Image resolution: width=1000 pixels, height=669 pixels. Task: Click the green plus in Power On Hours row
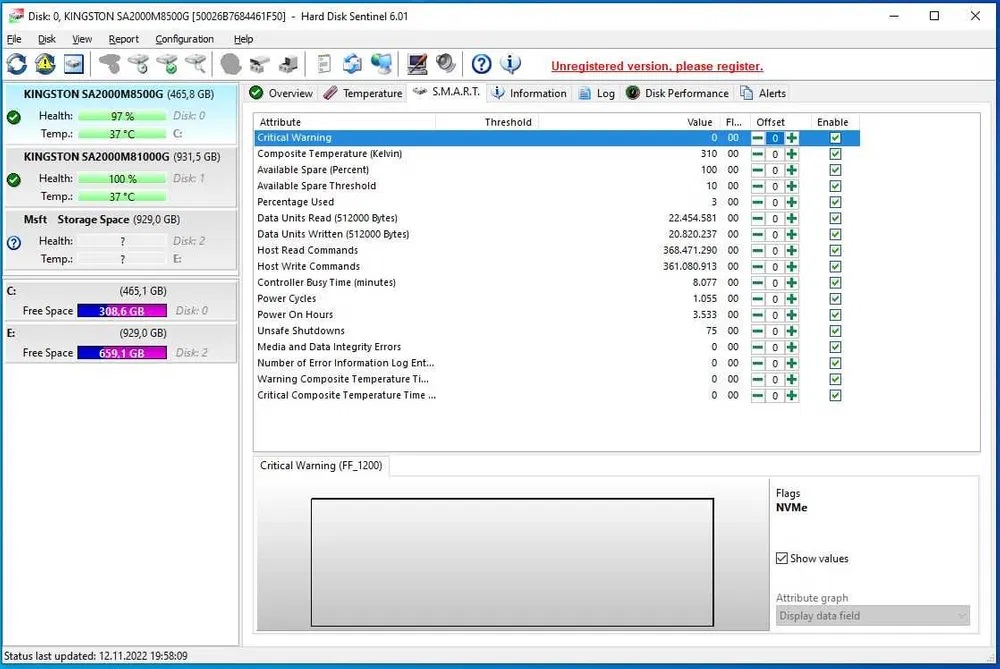point(791,315)
